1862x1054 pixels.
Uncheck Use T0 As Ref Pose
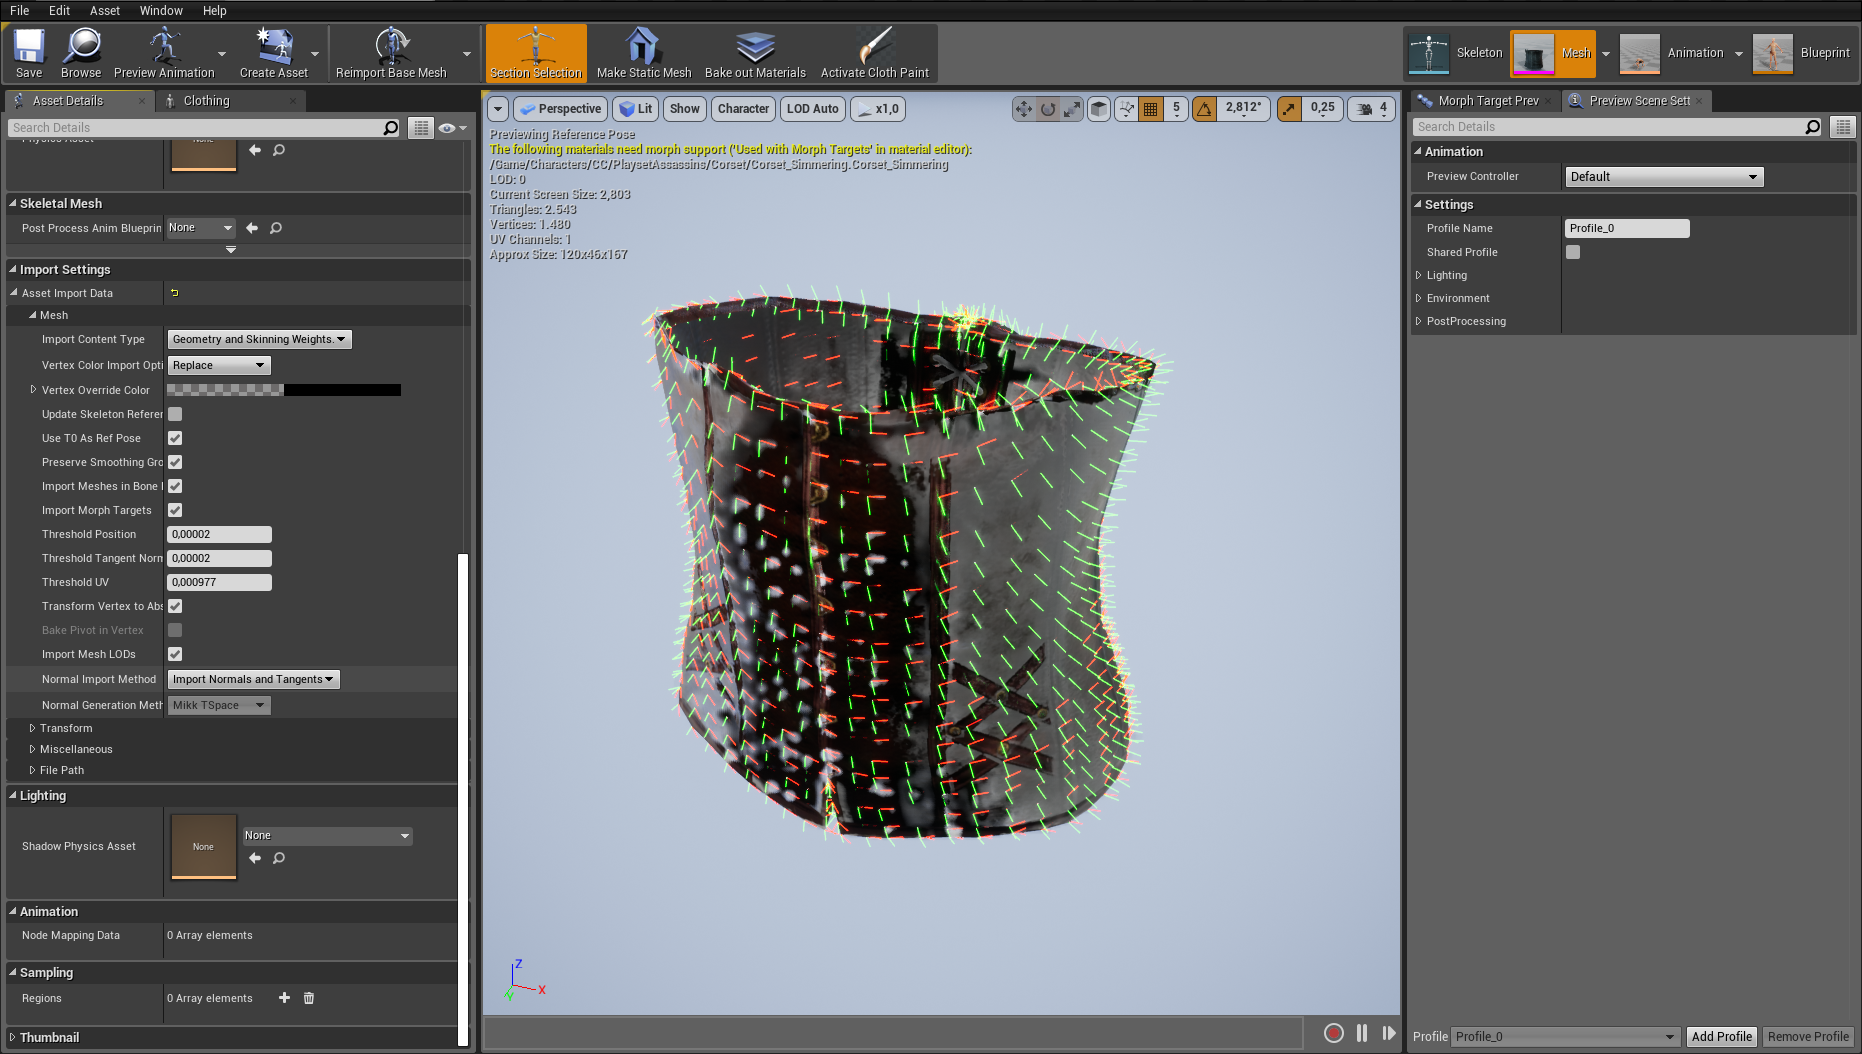(175, 438)
